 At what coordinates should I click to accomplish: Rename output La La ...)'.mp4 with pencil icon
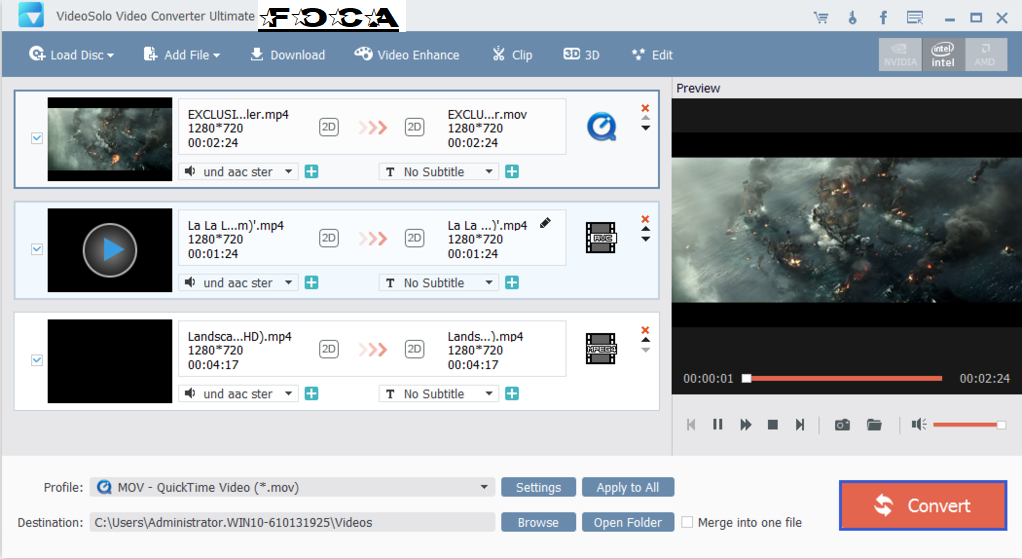coord(546,223)
